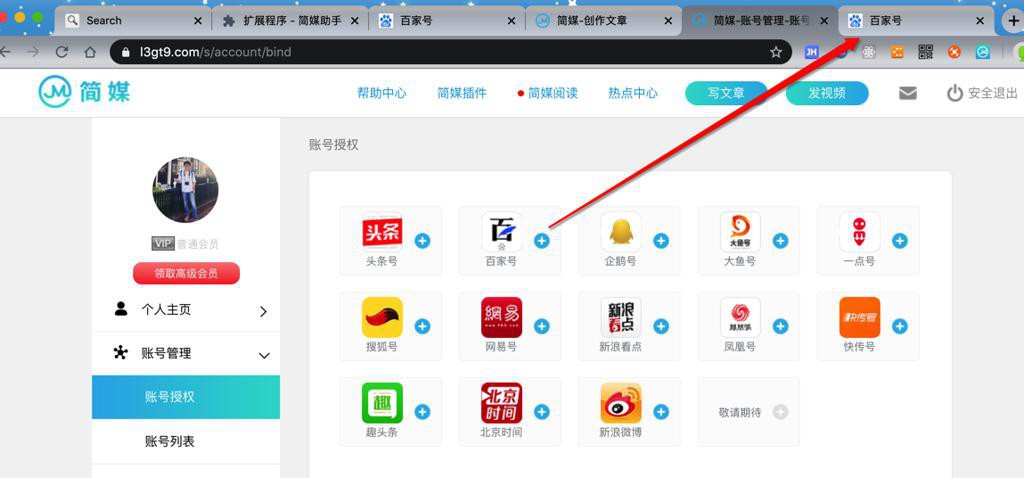
Task: Open the 简媒插件 link
Action: tap(462, 93)
